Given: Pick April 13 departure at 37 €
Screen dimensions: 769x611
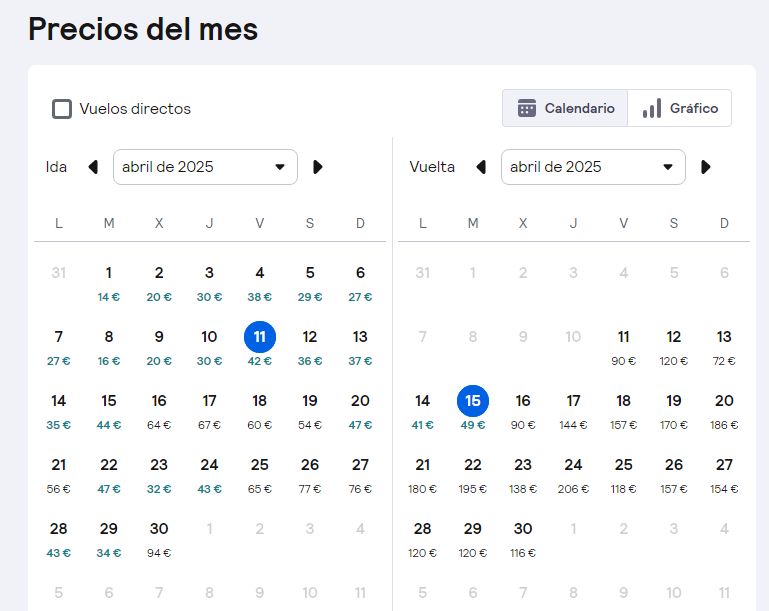Looking at the screenshot, I should (x=360, y=348).
